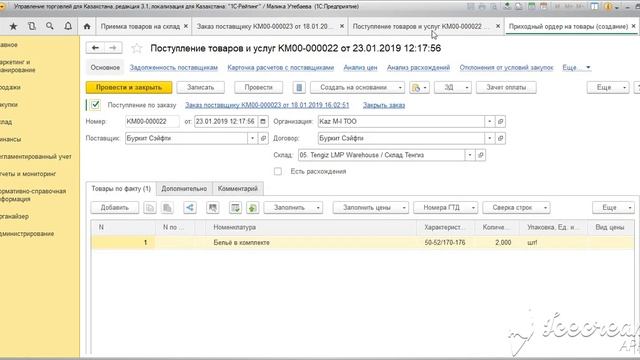The image size is (640, 360).
Task: Click the 'Провести и закрыть' button
Action: pyautogui.click(x=129, y=87)
